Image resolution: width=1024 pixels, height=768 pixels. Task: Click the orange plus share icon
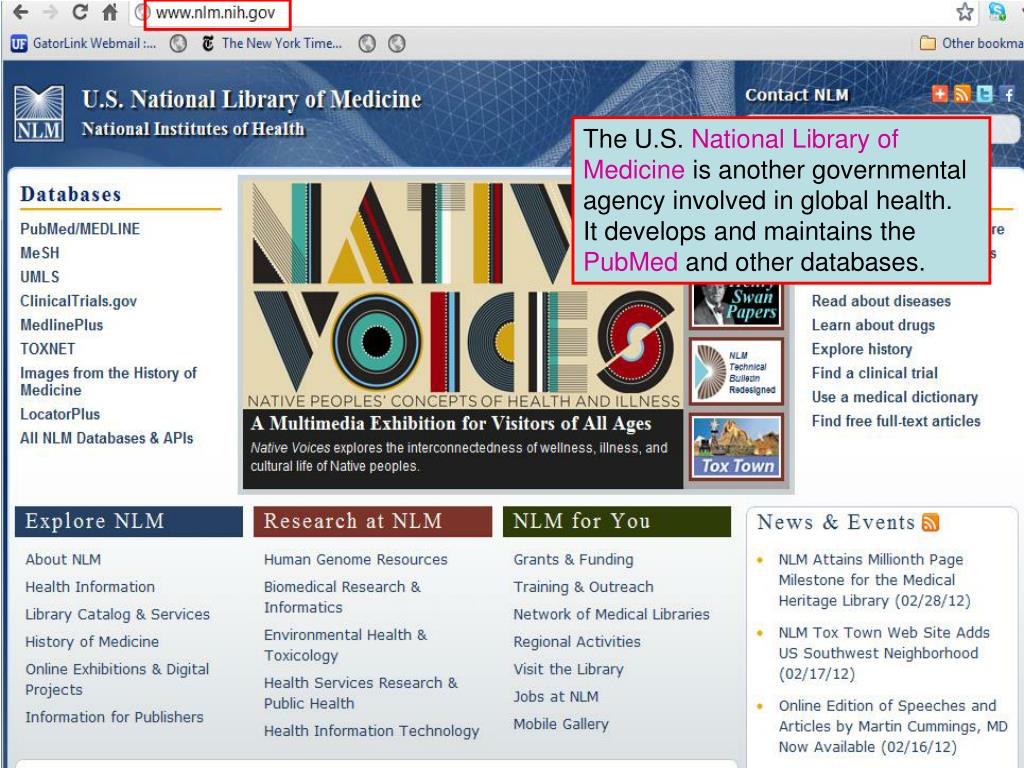tap(939, 94)
